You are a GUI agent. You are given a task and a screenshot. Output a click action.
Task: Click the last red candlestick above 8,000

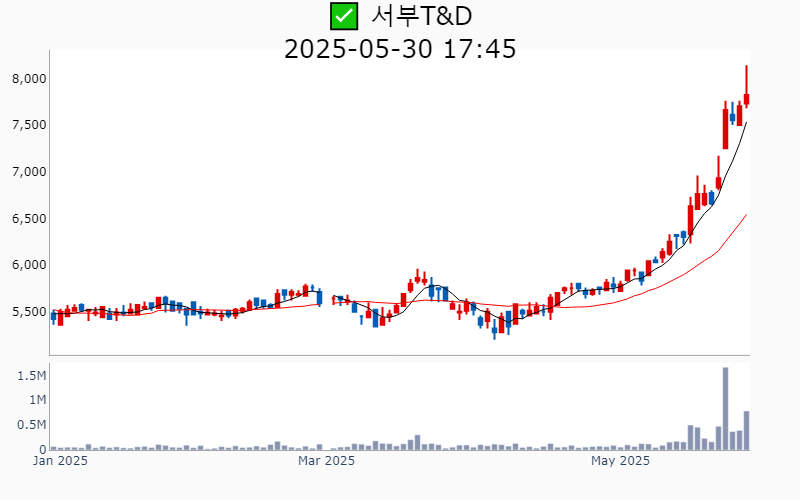[x=746, y=86]
